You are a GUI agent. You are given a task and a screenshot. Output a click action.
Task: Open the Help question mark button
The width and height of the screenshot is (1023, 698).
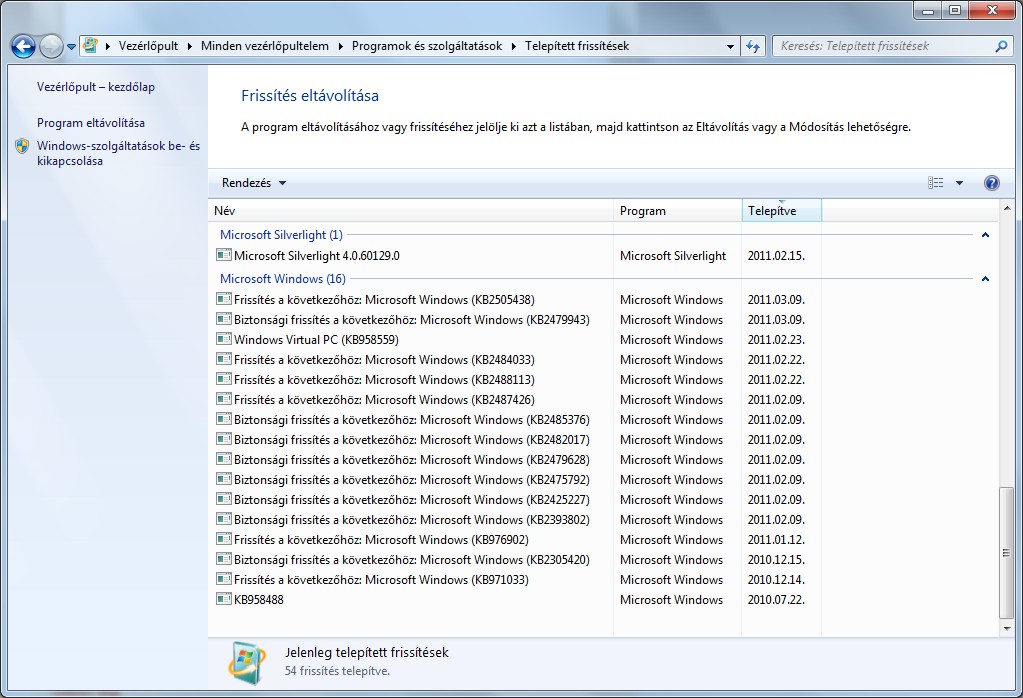(991, 183)
